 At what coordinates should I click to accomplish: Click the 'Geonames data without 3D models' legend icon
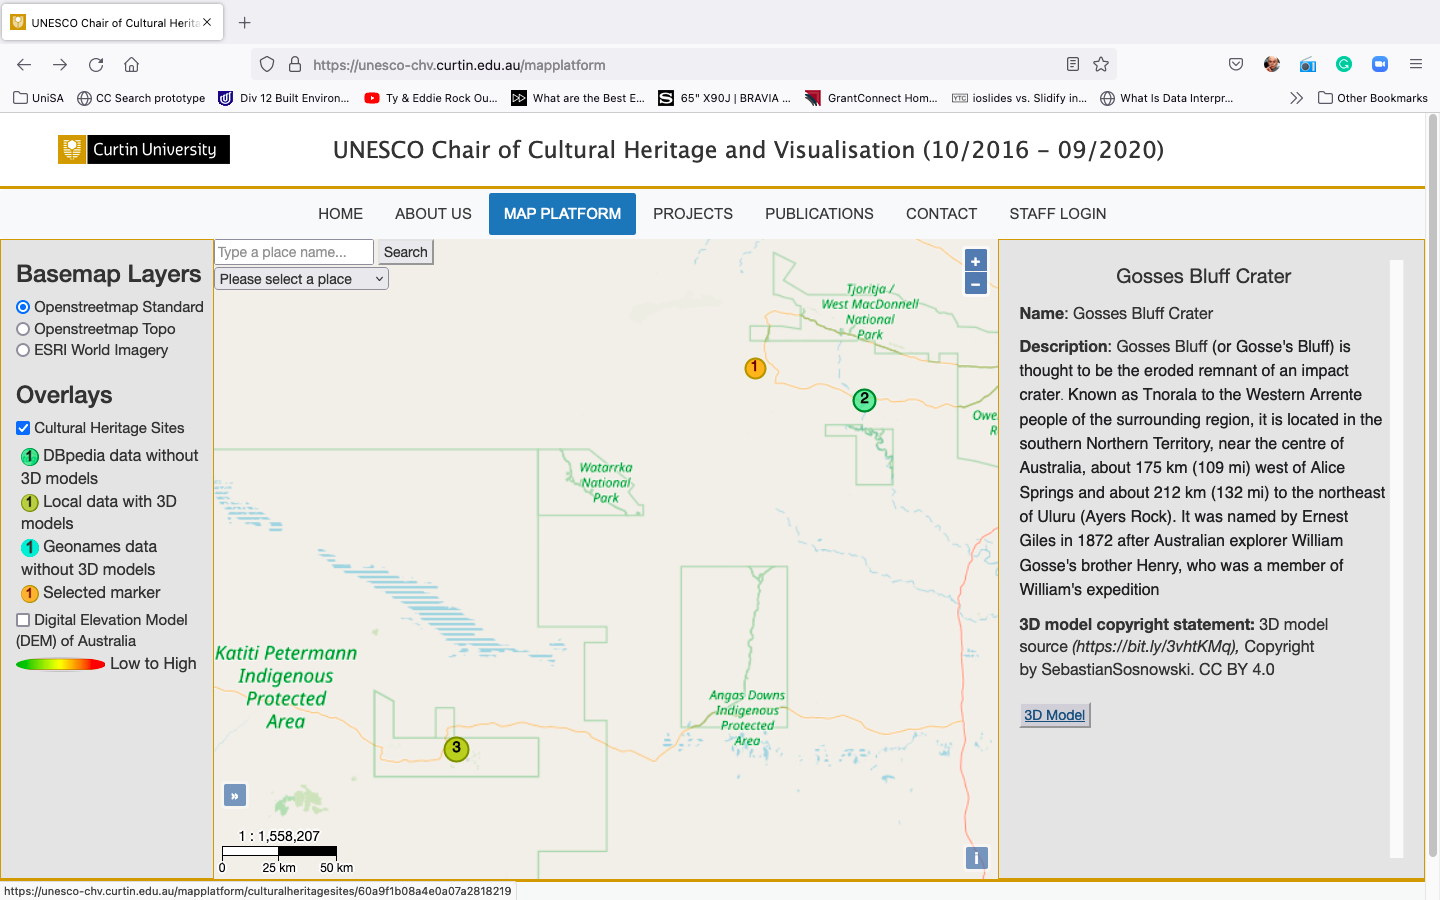[30, 548]
